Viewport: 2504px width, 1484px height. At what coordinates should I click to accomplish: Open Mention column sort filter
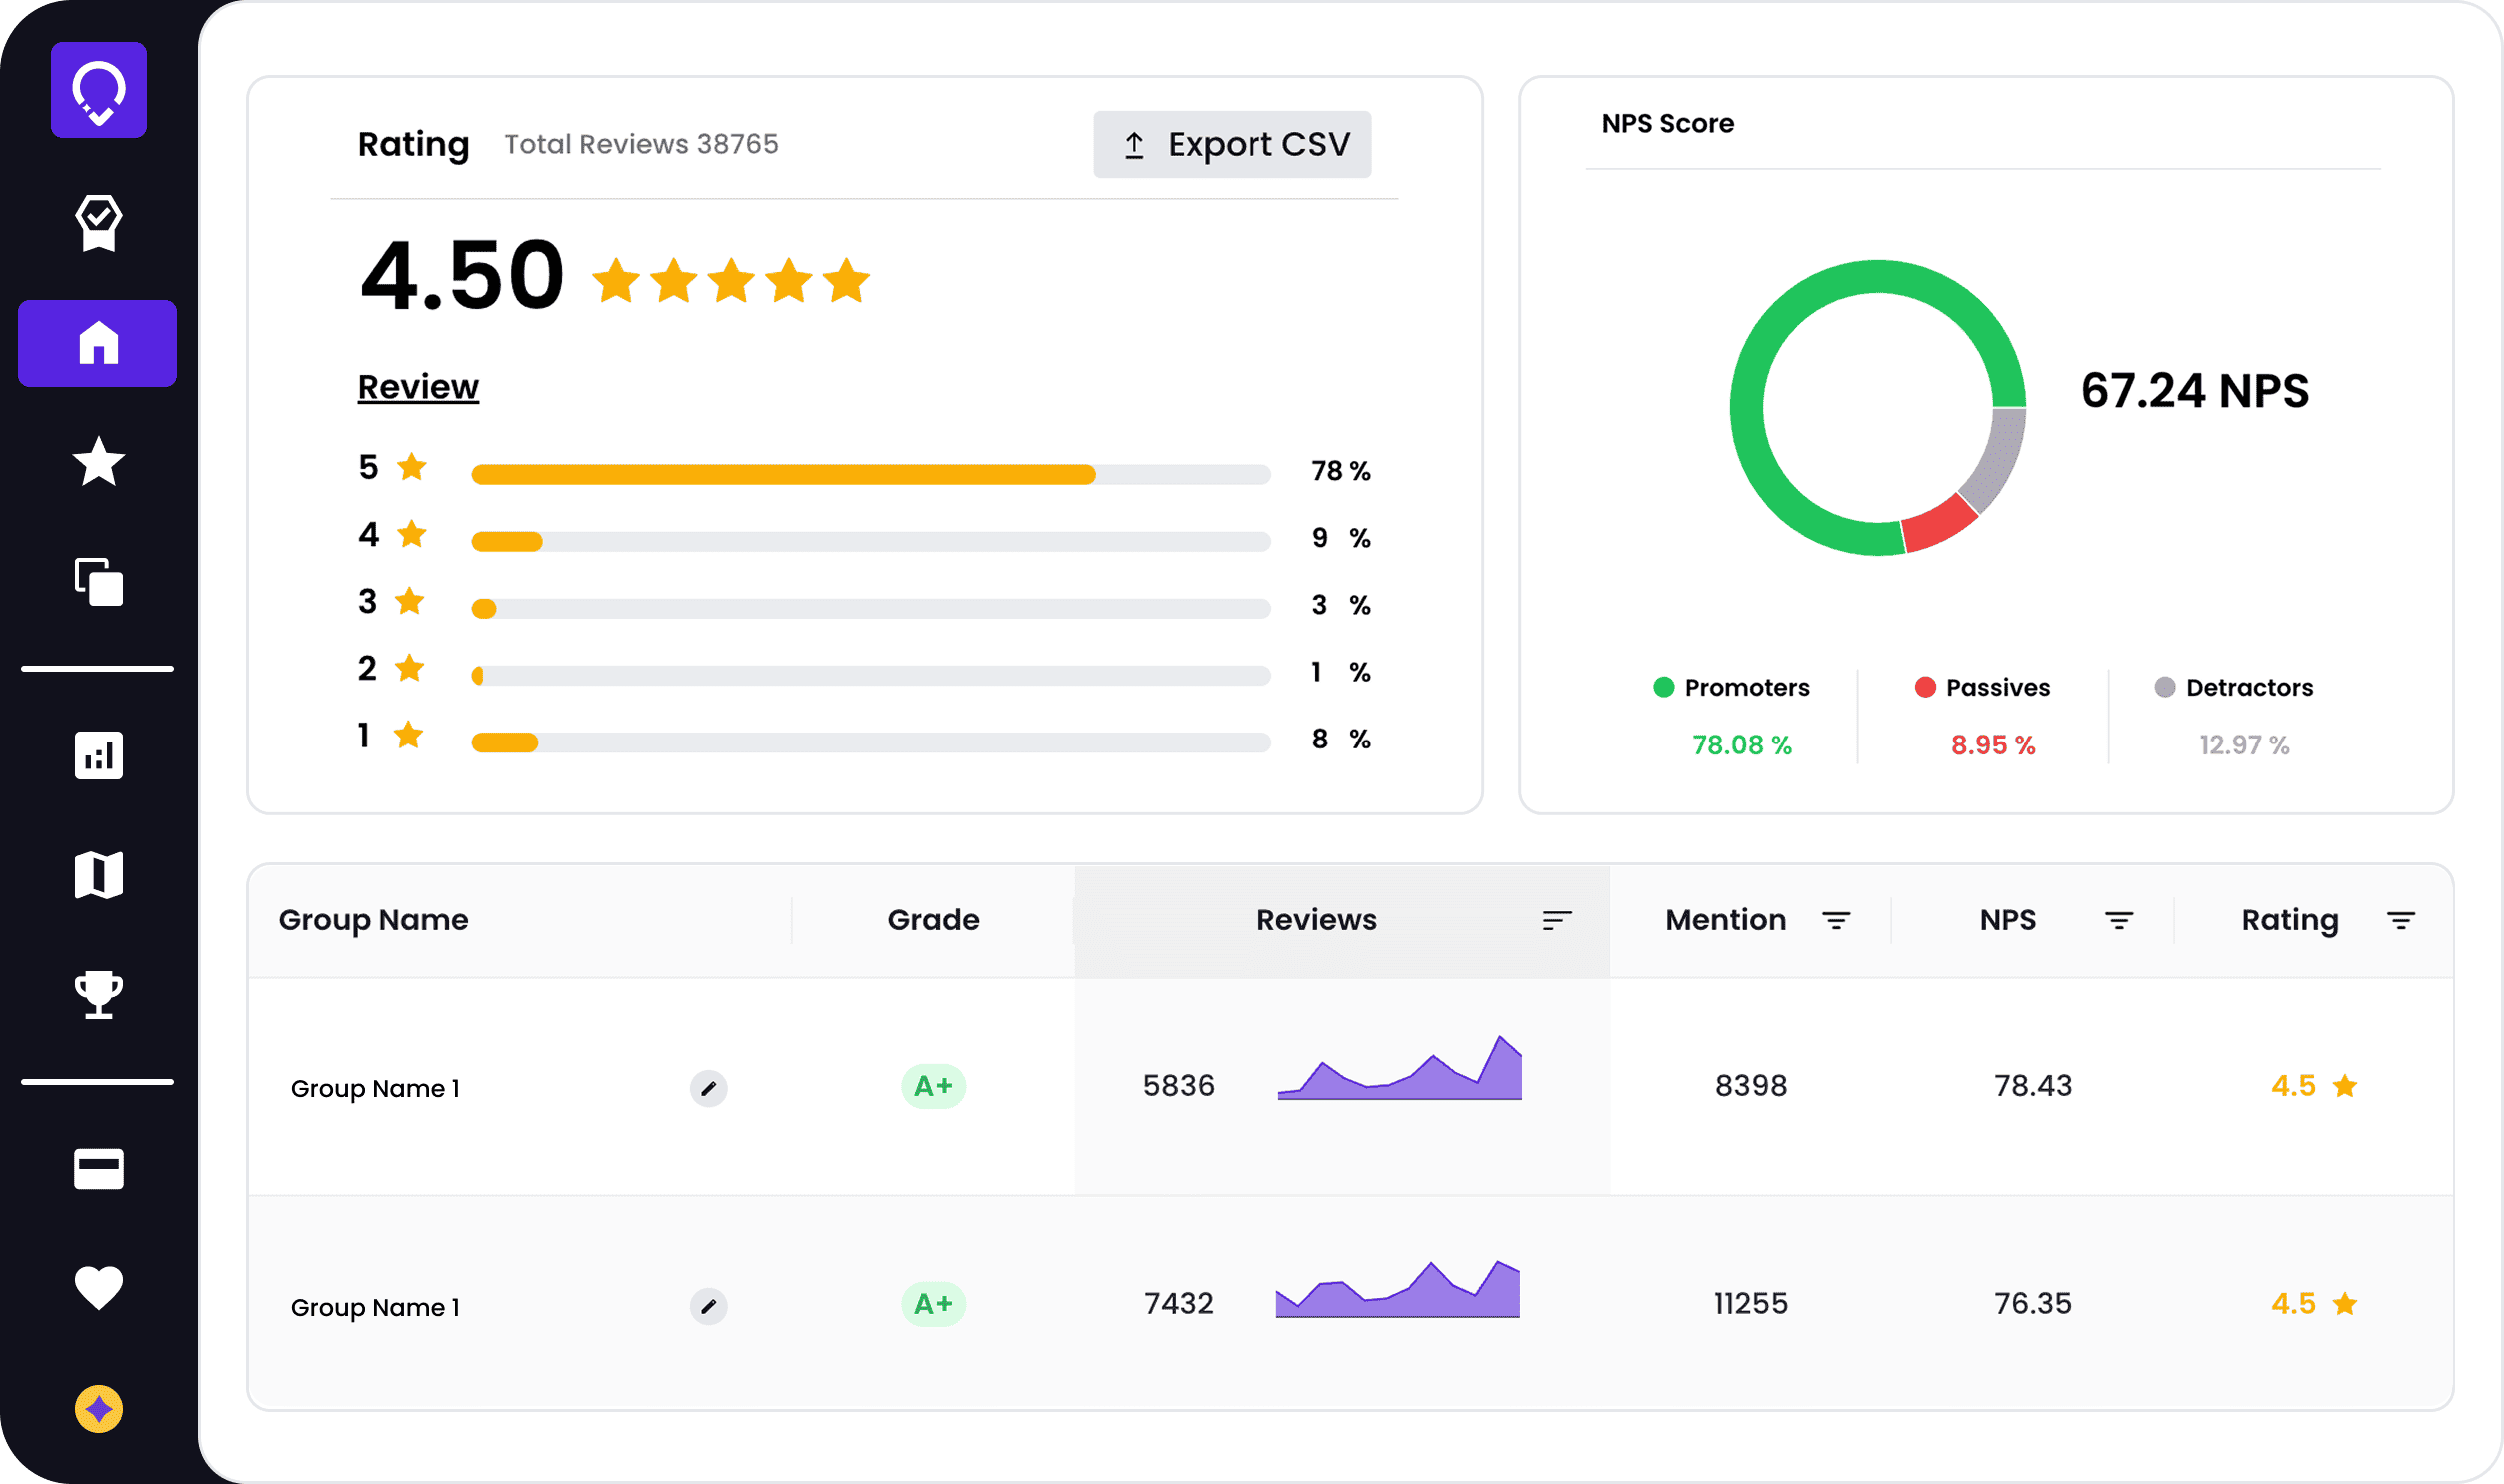(1836, 920)
